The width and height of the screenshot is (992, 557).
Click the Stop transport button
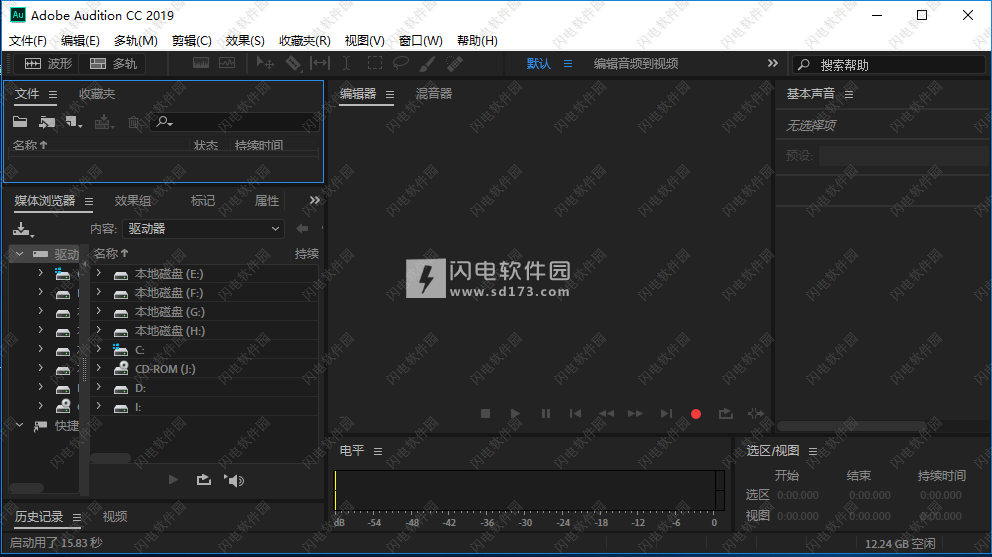coord(485,413)
